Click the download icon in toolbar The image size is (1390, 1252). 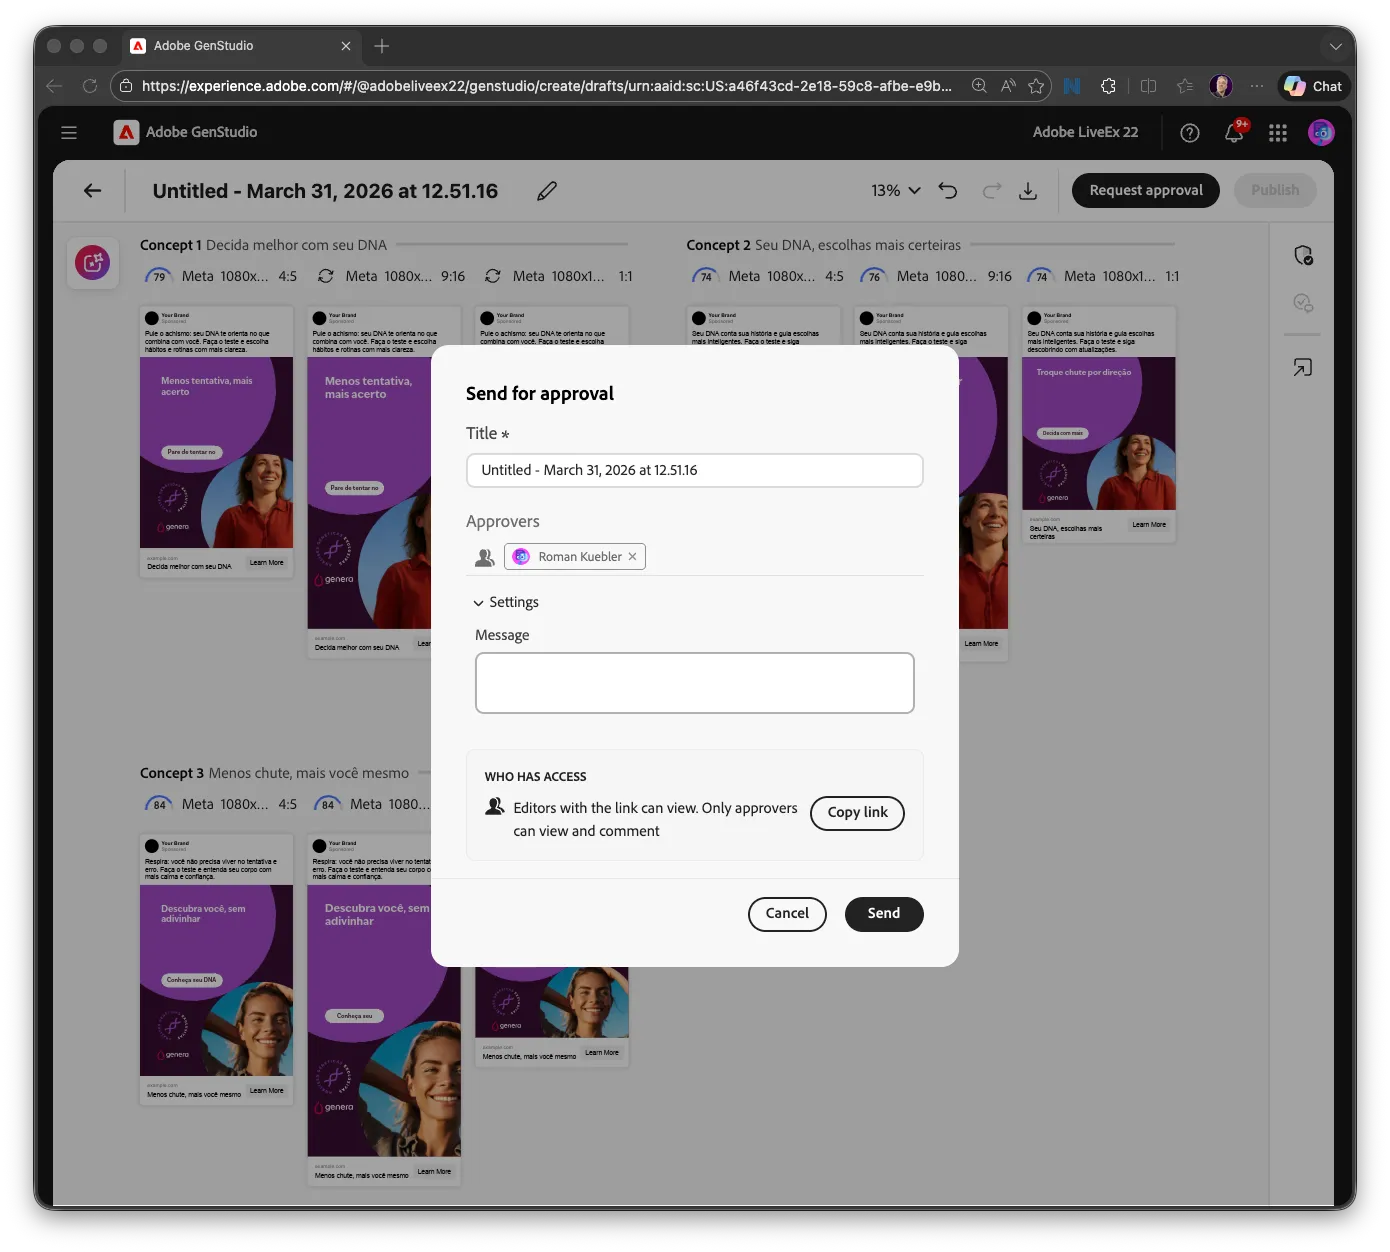click(1028, 190)
